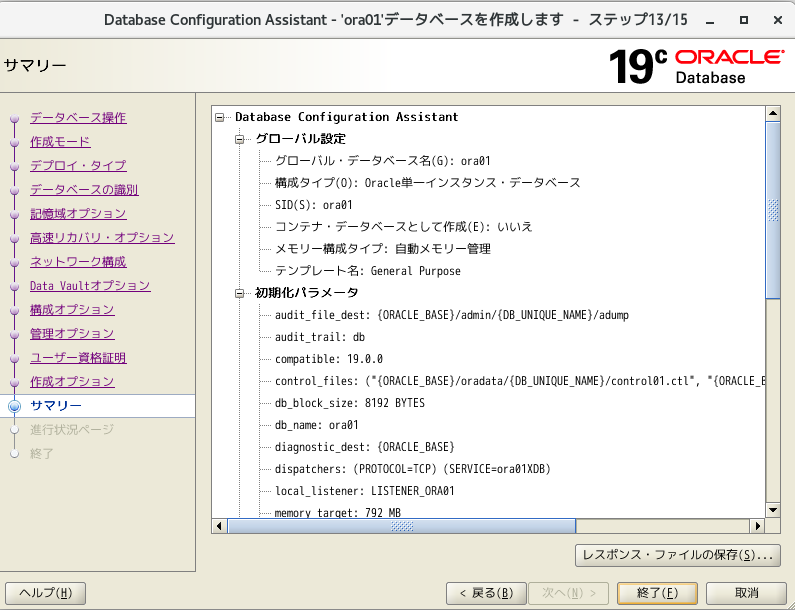Save response file with レスポンス・ファイルの保存(S)

[x=678, y=555]
